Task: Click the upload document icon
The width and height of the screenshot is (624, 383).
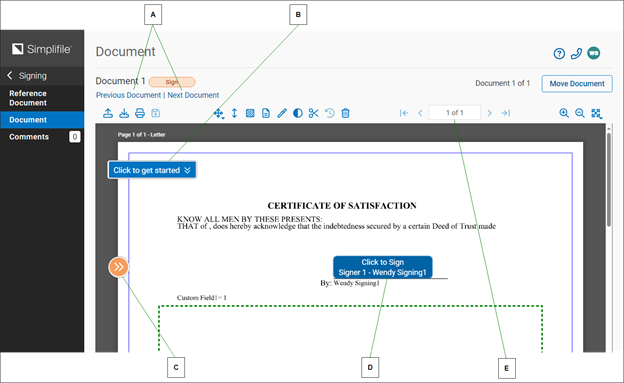Action: [x=108, y=113]
